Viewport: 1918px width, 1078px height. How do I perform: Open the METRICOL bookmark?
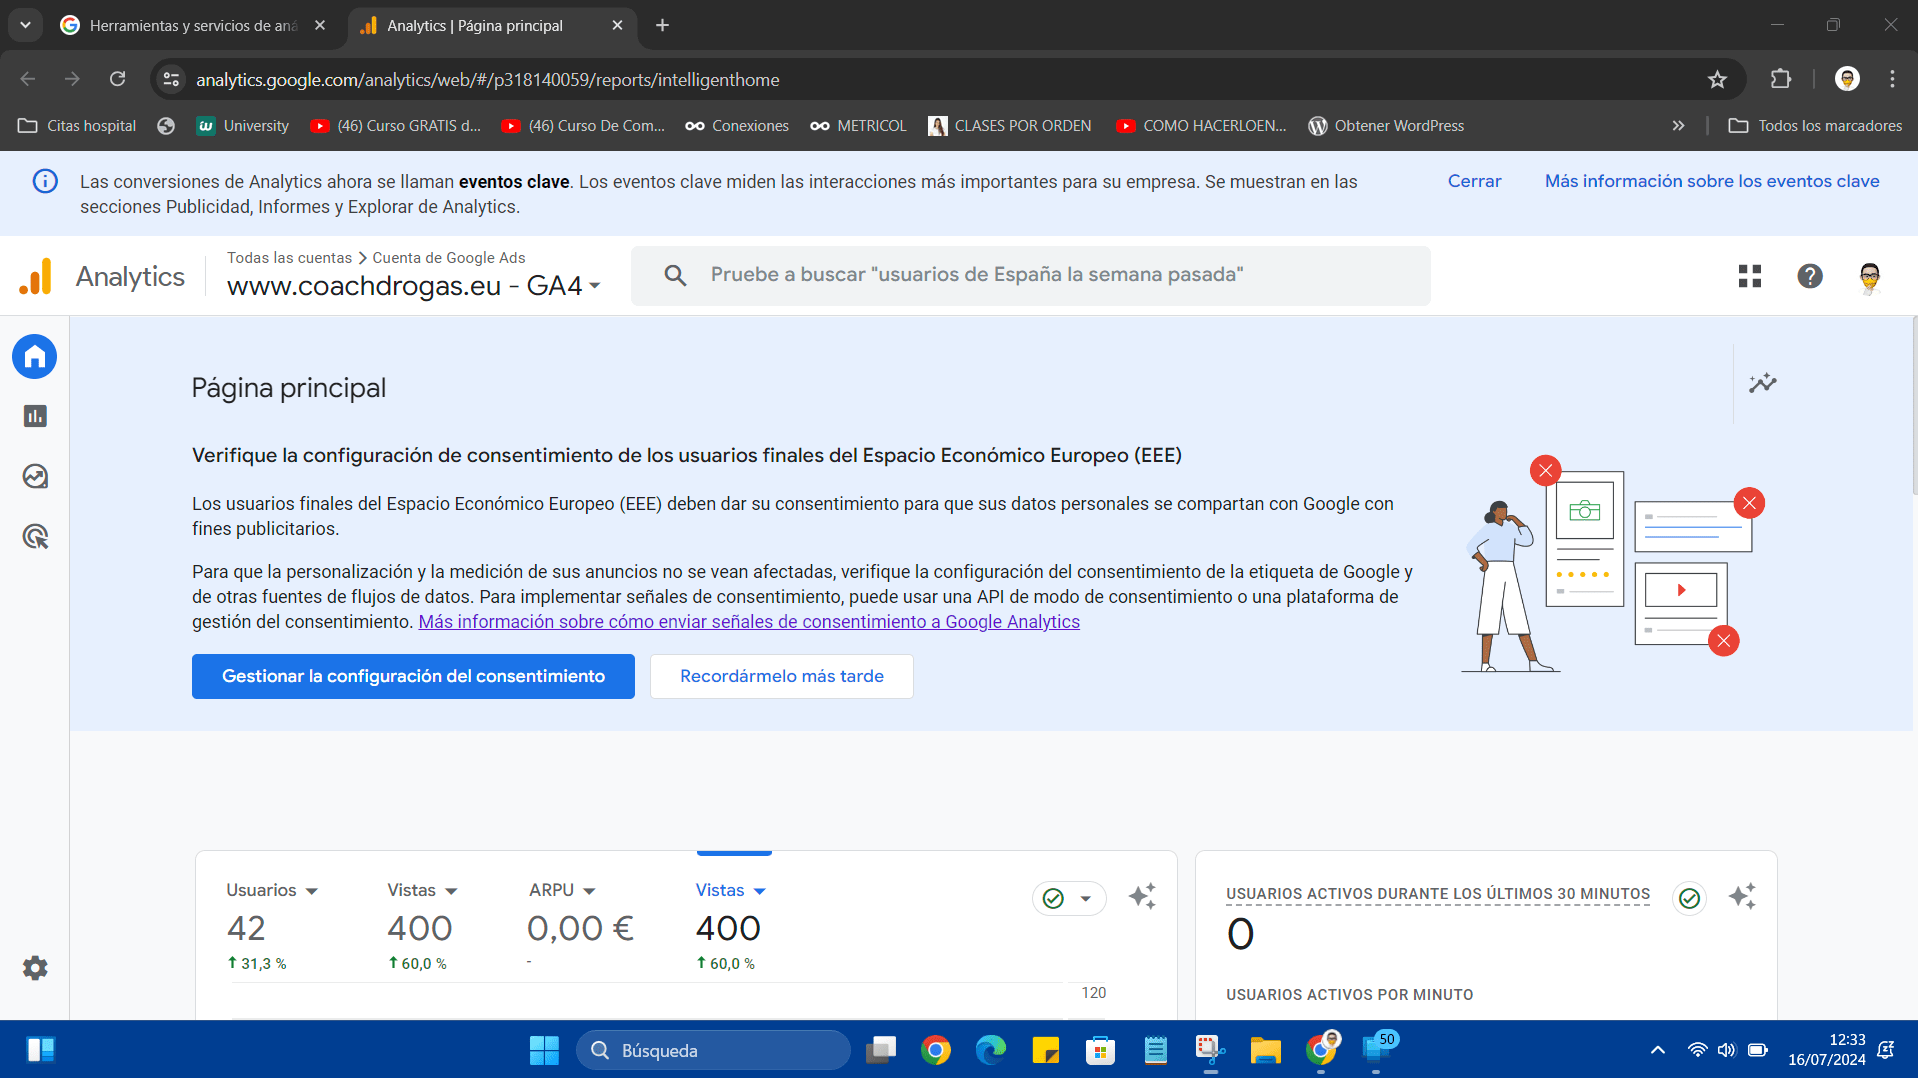coord(858,126)
